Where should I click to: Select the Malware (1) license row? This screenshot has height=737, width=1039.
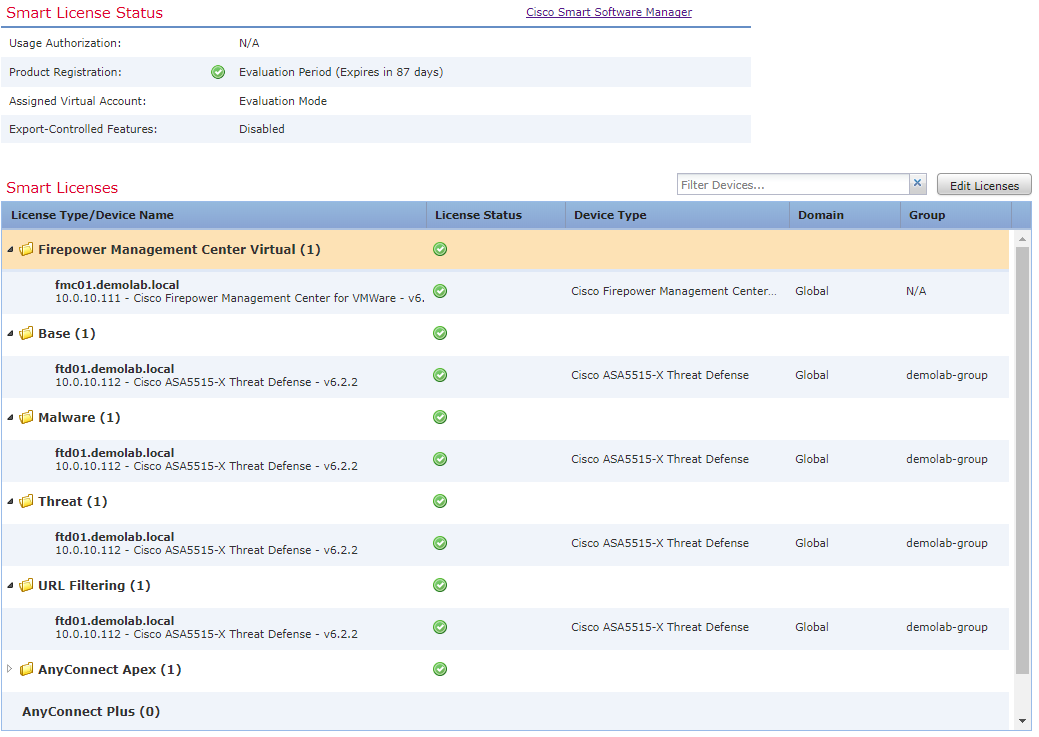coord(505,418)
